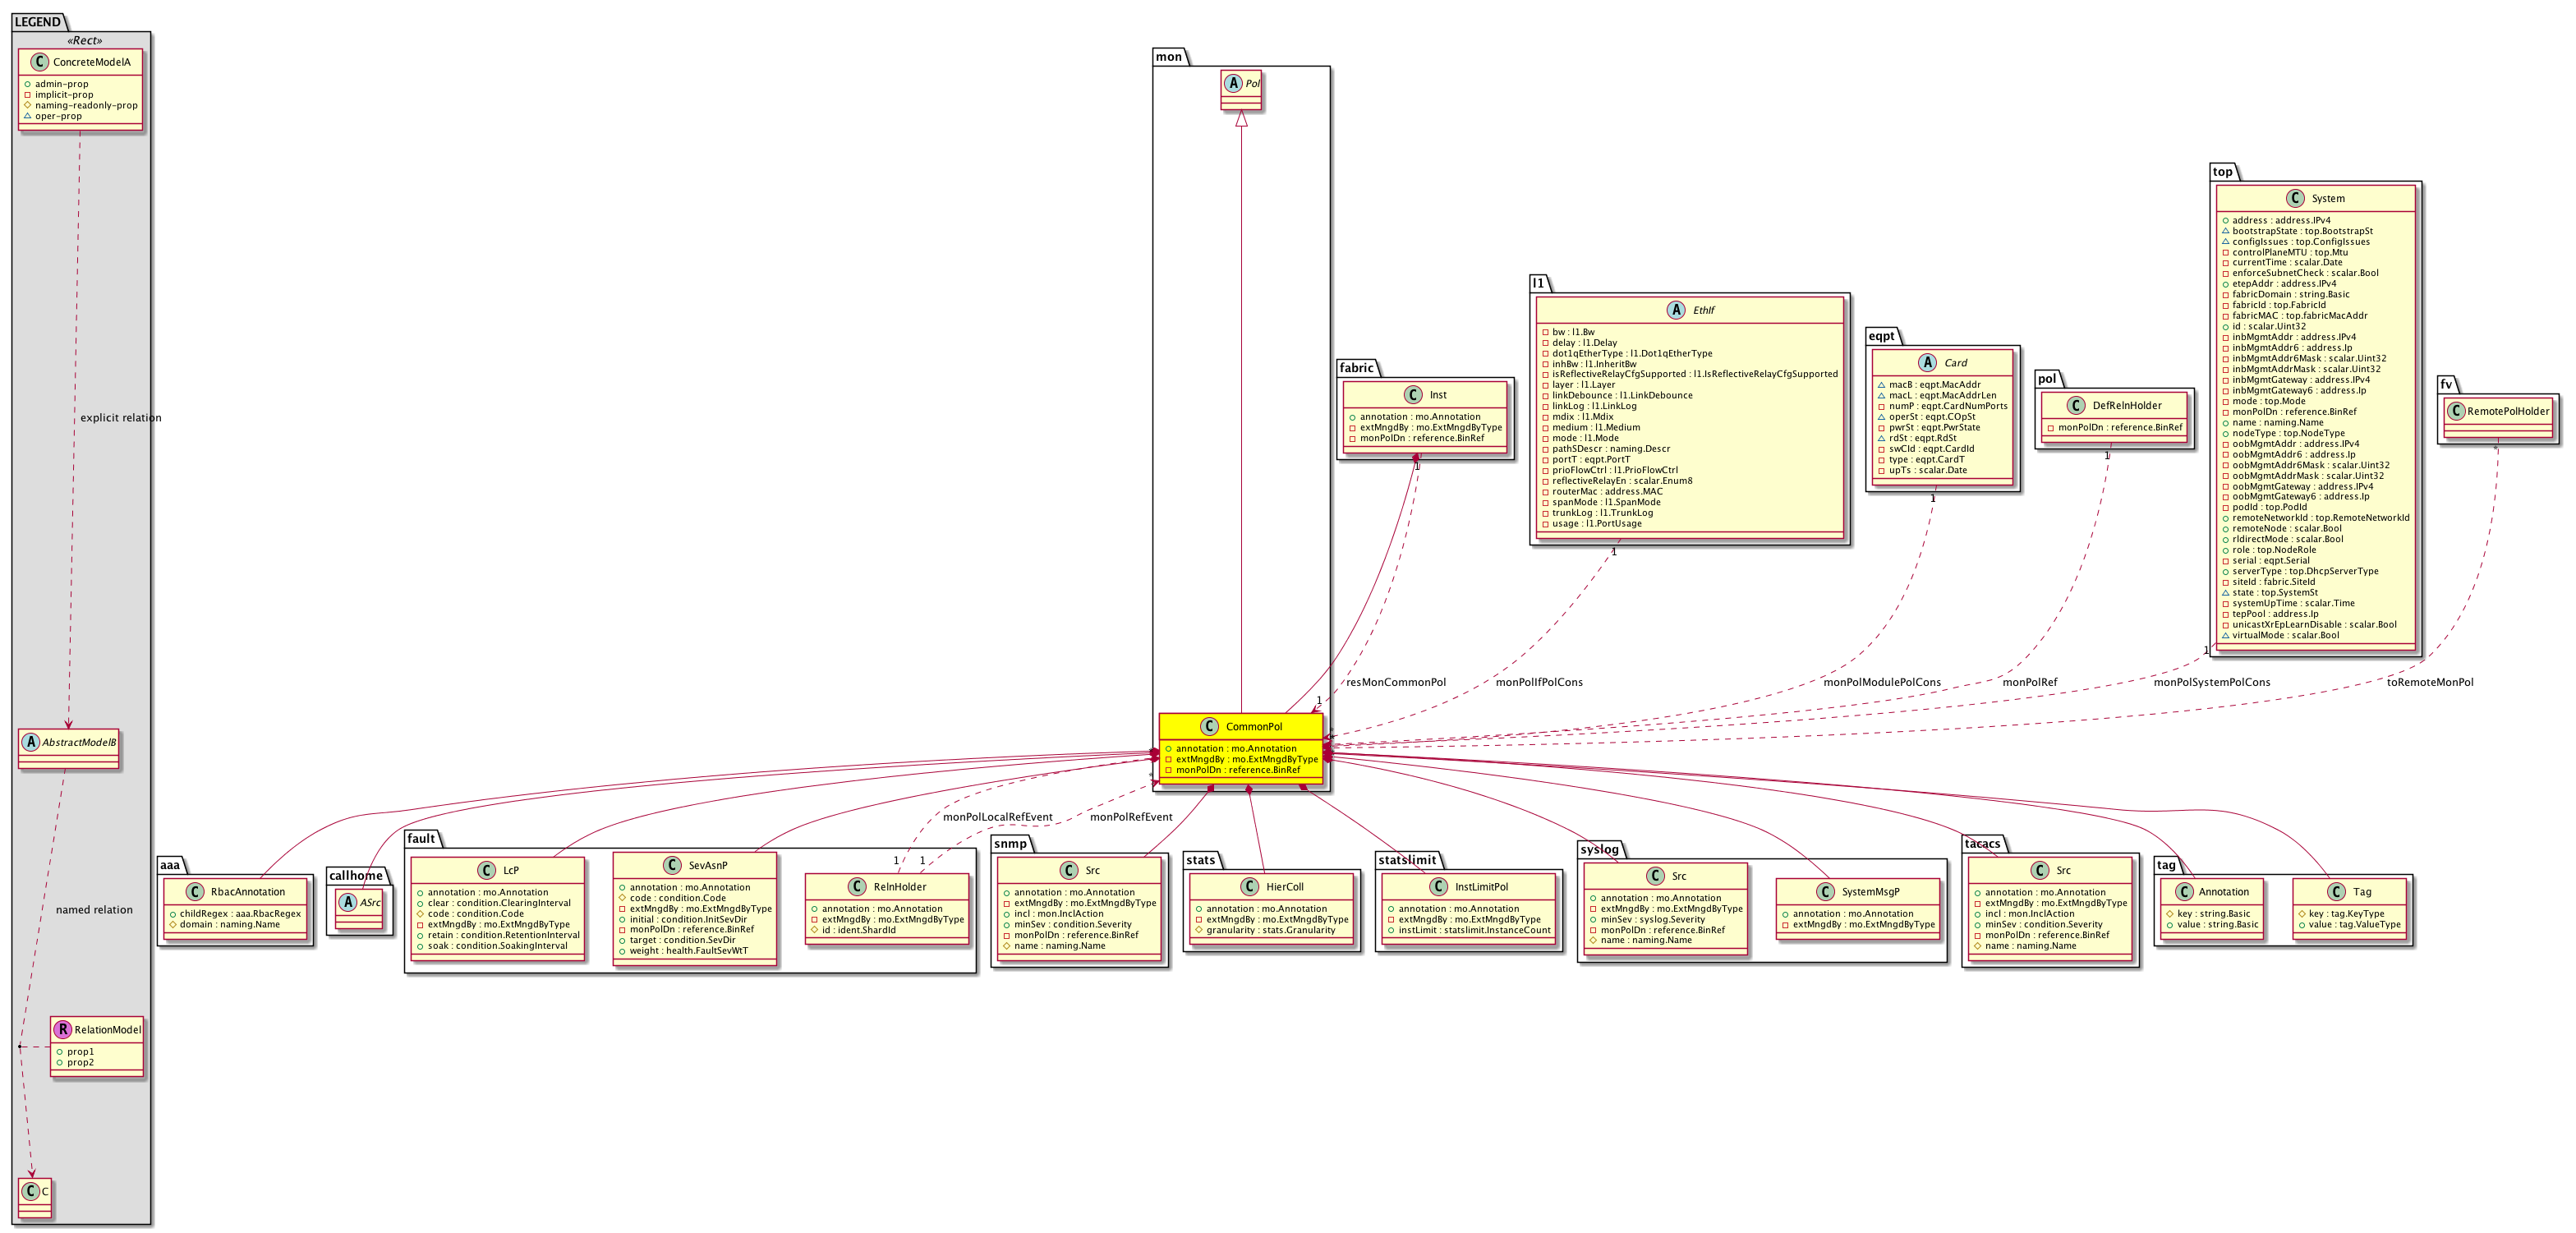This screenshot has width=2576, height=1233.
Task: Click the yellow CommonPol attributes box
Action: coord(1240,759)
